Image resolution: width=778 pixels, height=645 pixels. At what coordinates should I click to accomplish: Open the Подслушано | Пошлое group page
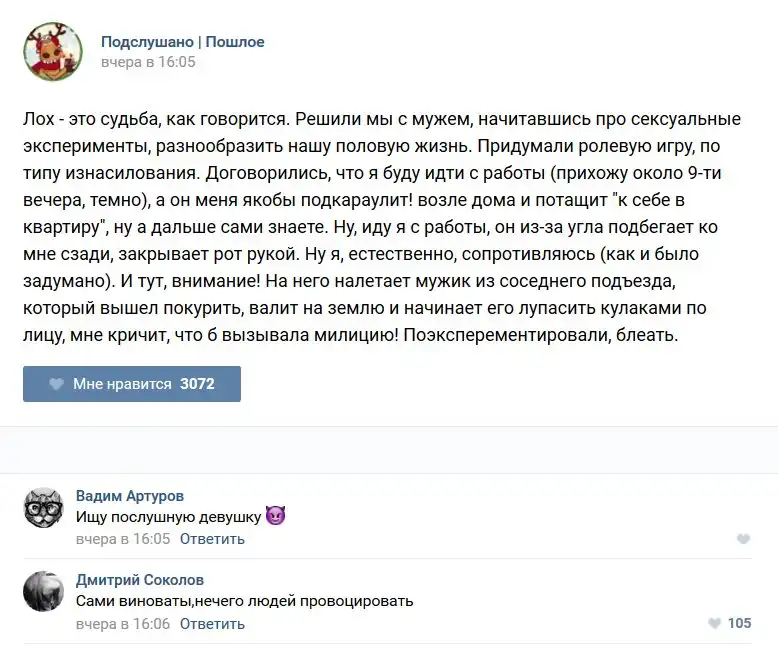(182, 42)
